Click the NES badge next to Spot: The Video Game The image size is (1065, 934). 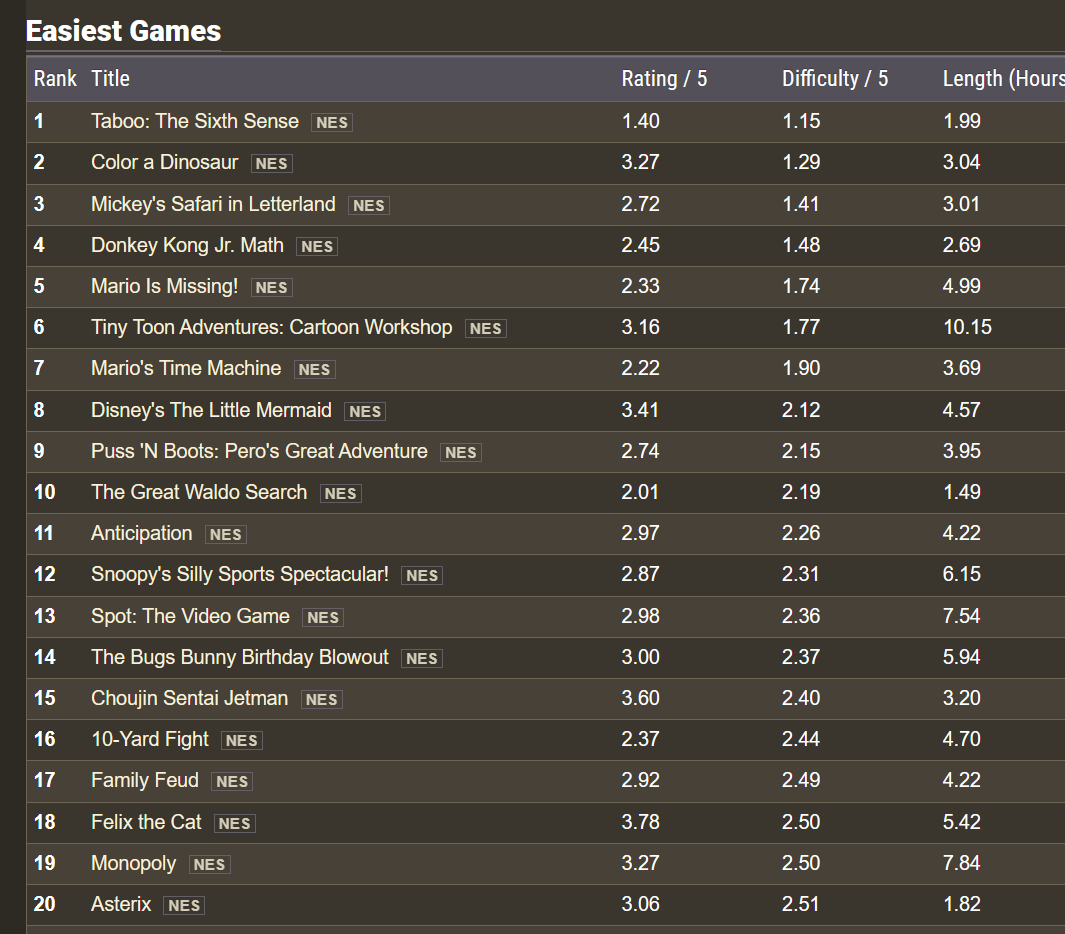click(x=322, y=617)
